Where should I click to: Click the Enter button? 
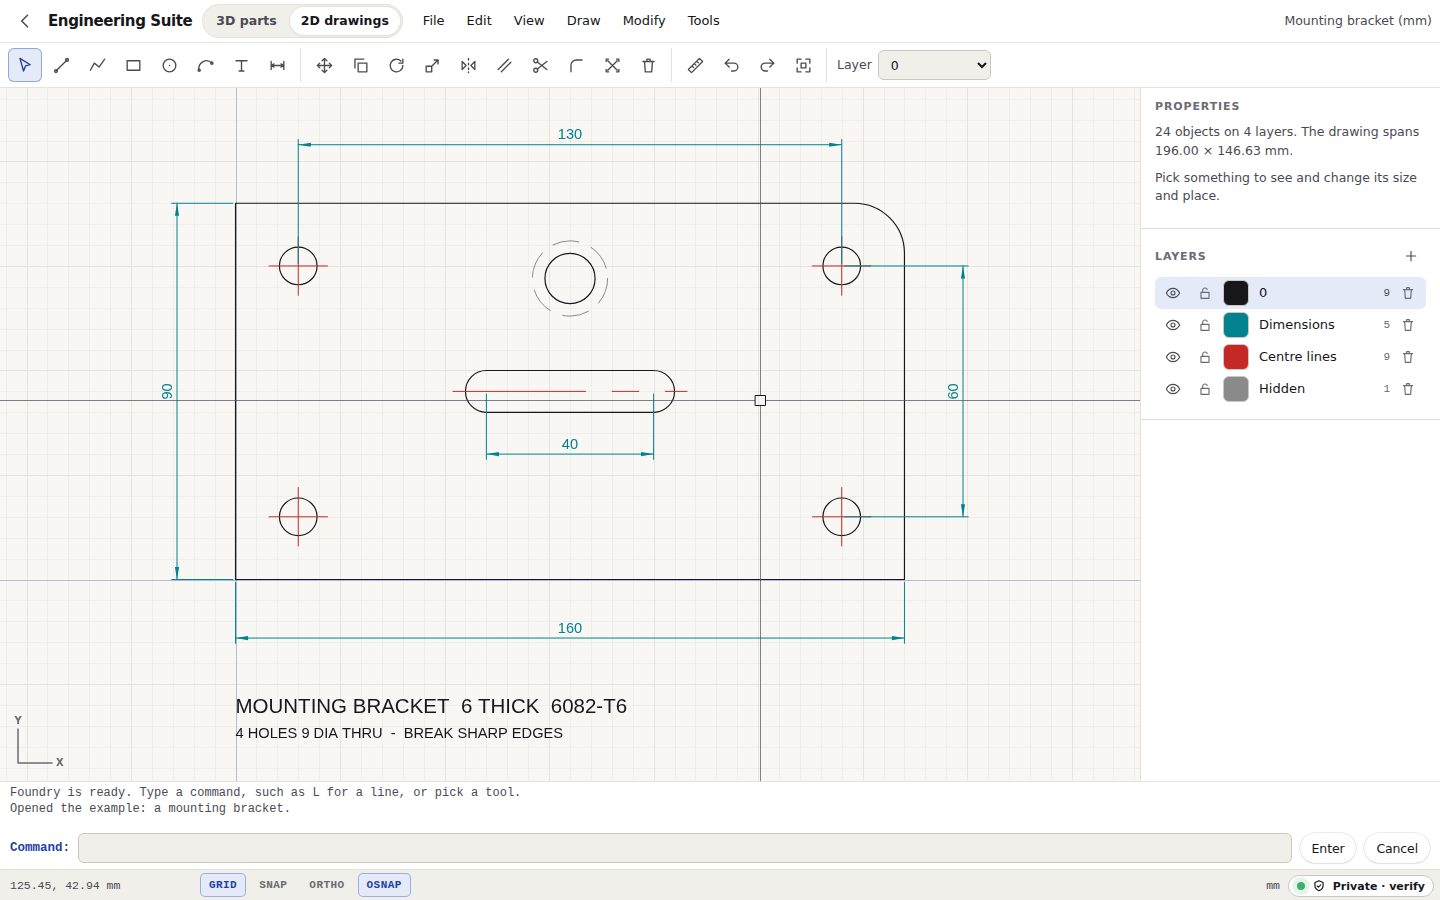[1328, 848]
